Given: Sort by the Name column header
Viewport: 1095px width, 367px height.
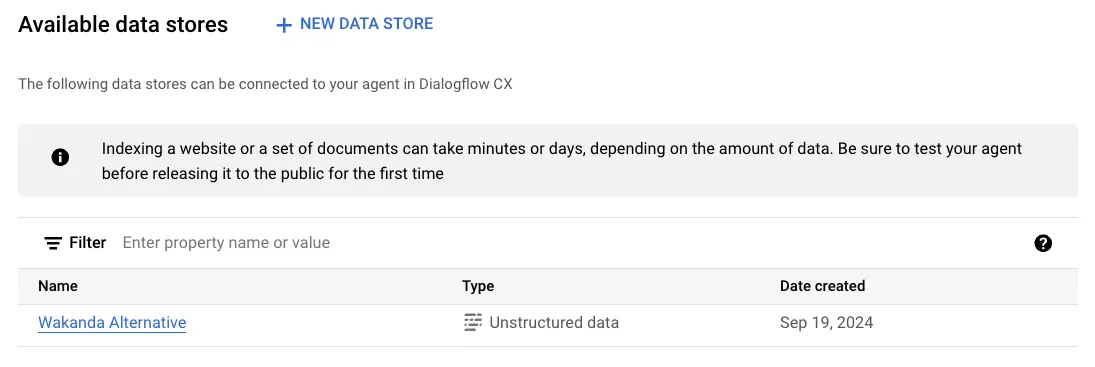Looking at the screenshot, I should [58, 286].
